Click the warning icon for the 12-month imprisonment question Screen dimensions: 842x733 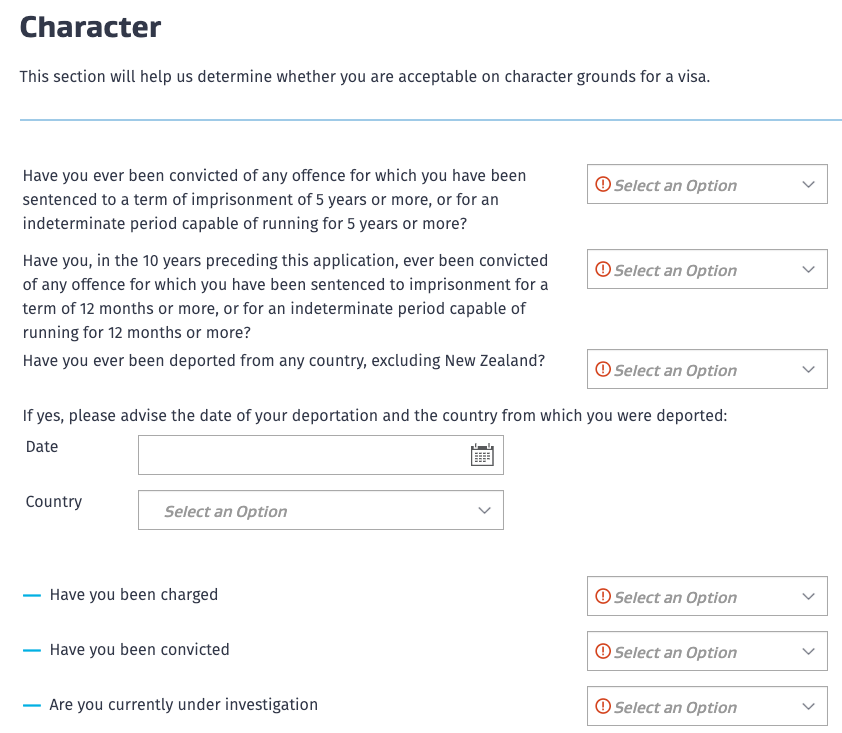(603, 270)
